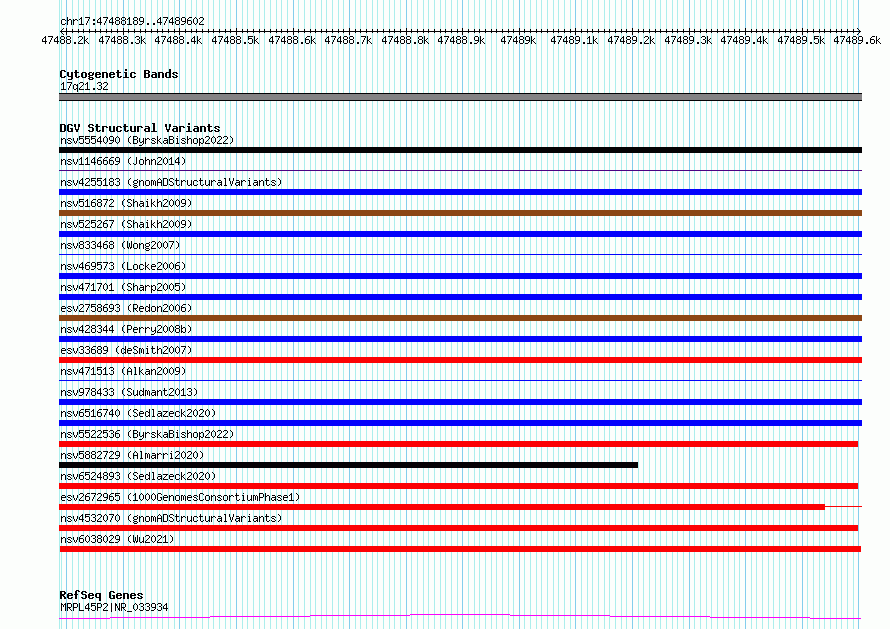Click the 47489k ruler position
This screenshot has height=629, width=890.
point(518,40)
